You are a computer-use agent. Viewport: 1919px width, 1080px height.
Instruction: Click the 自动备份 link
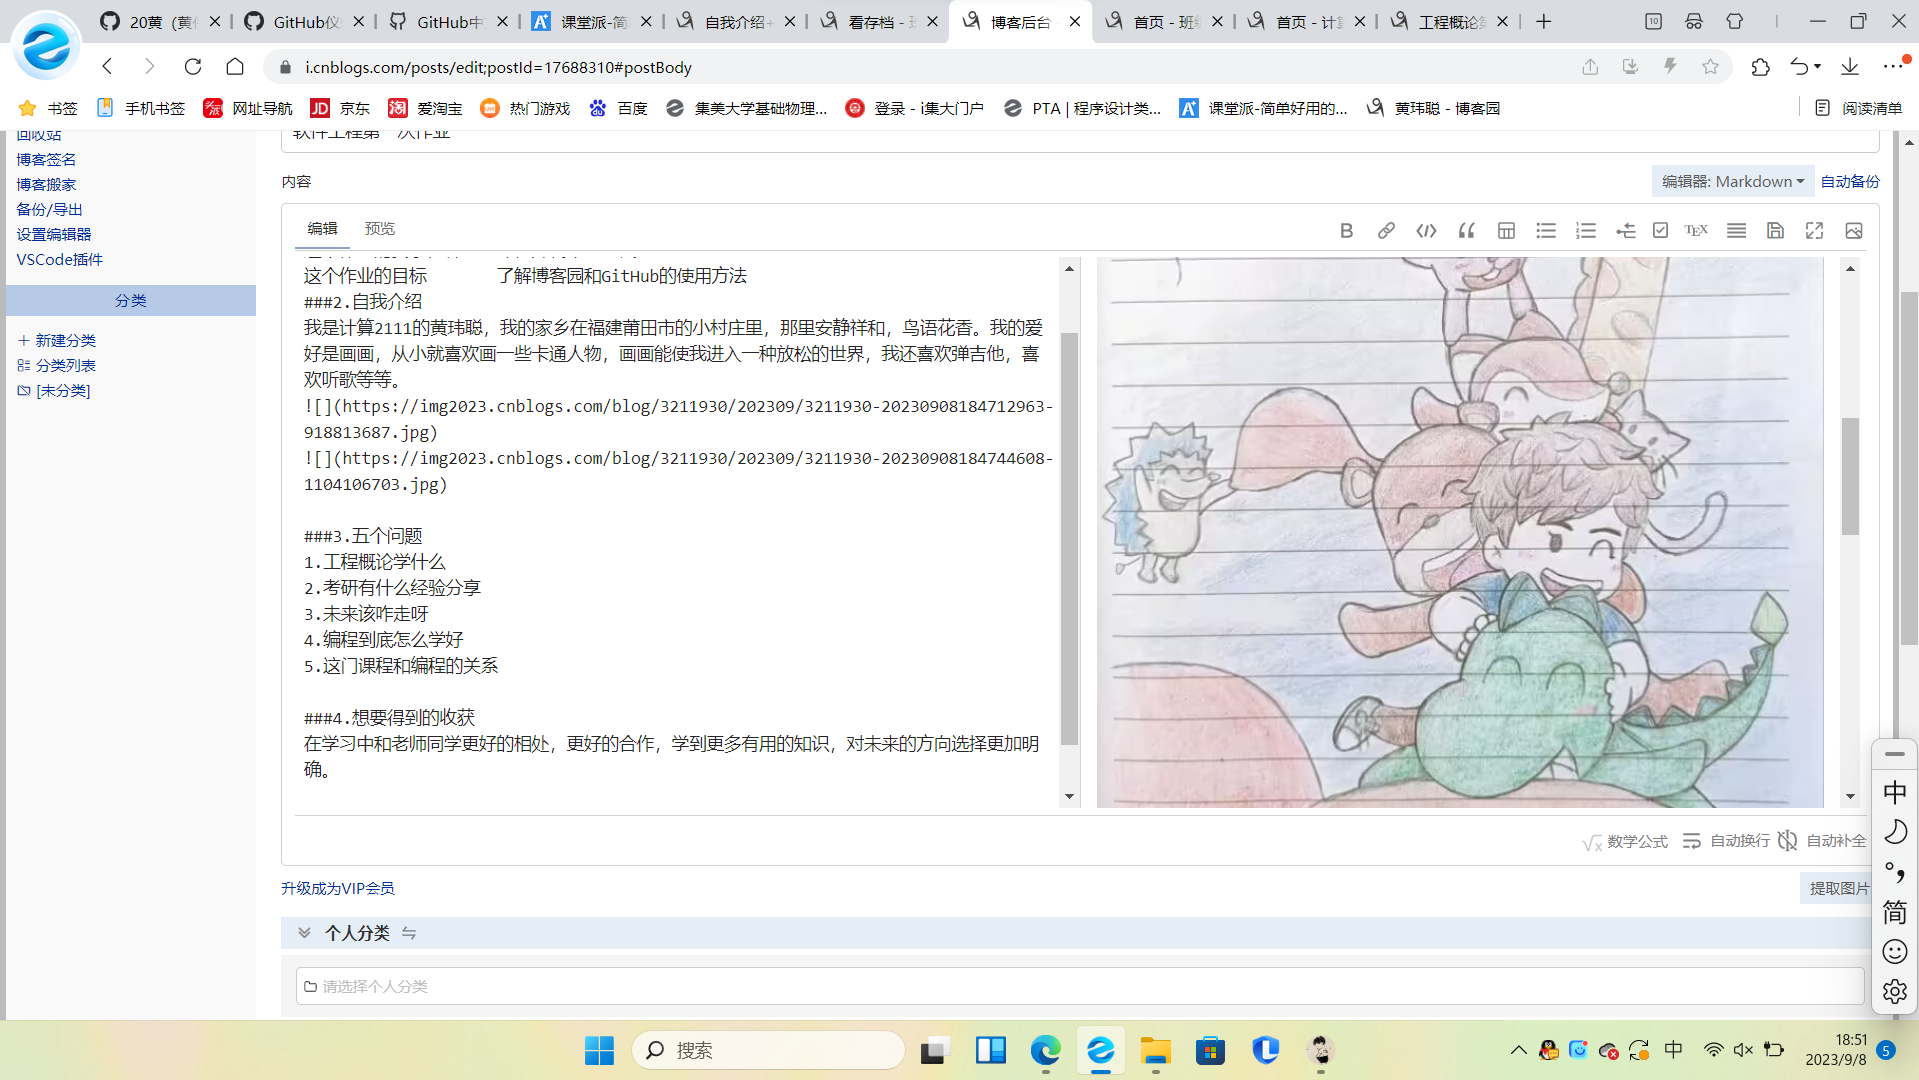pyautogui.click(x=1850, y=181)
